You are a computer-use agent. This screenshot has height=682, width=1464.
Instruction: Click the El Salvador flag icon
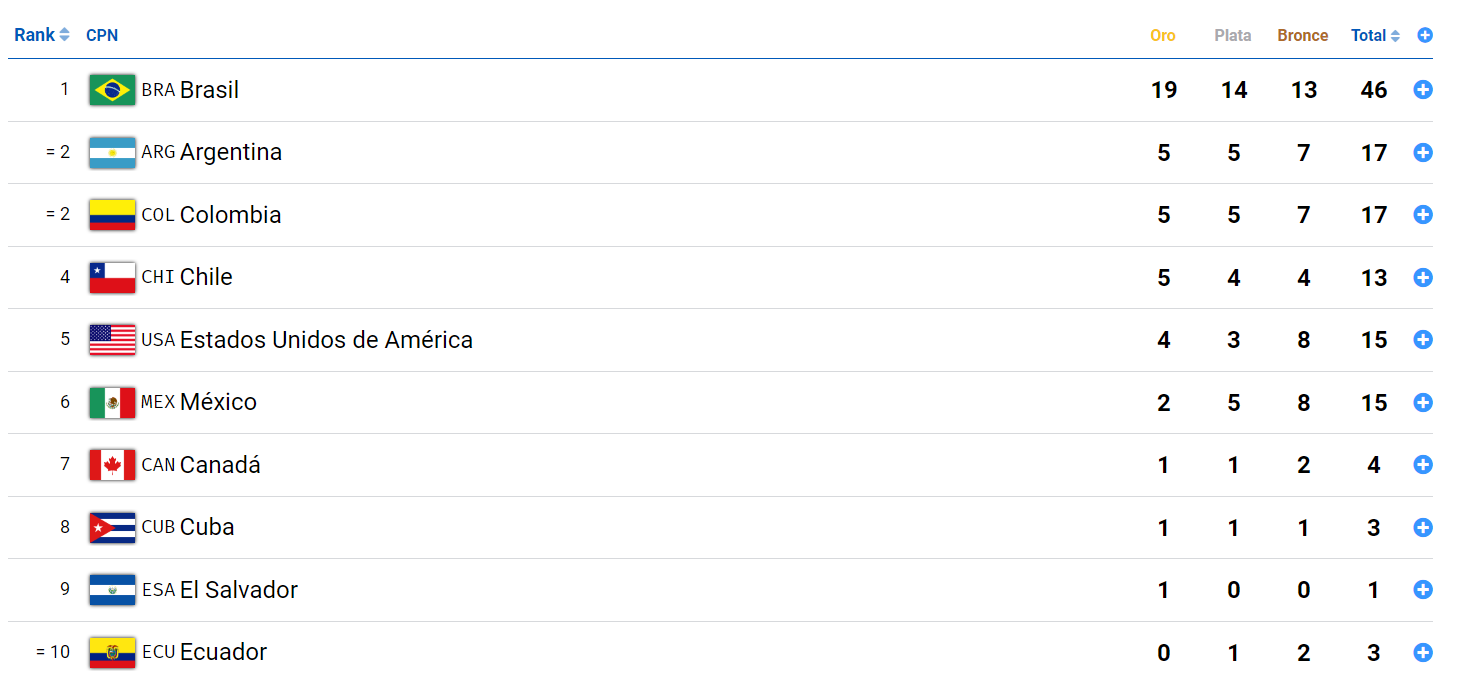point(112,590)
